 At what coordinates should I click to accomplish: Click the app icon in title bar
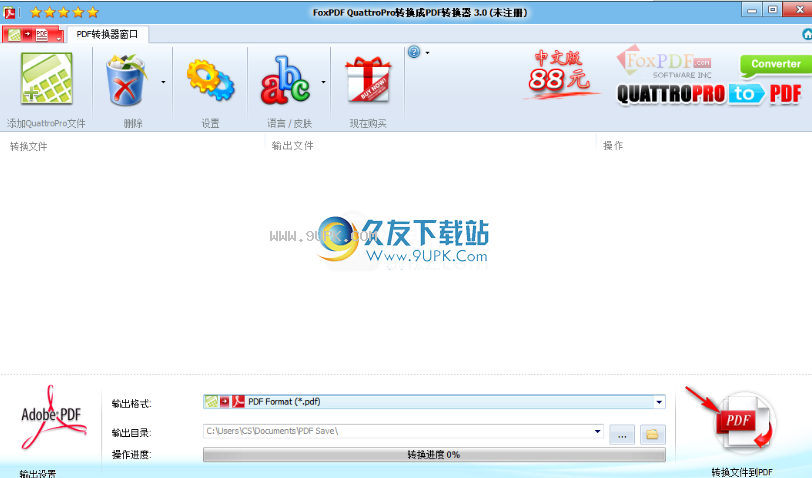coord(9,12)
